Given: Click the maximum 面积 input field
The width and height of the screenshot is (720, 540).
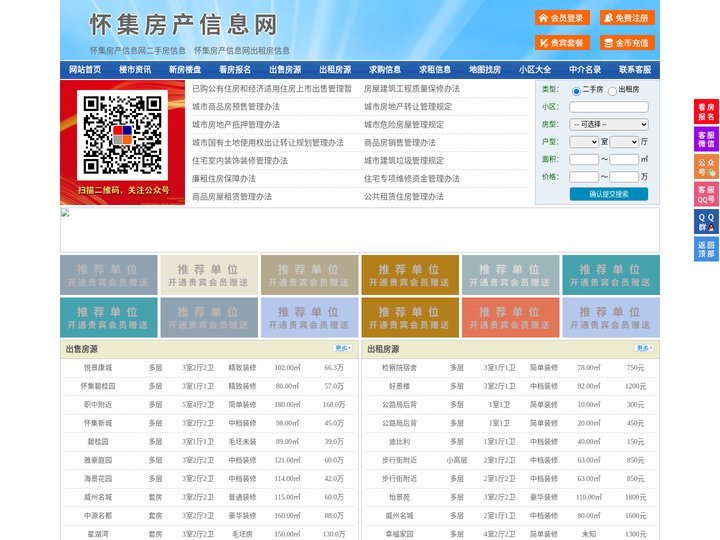Looking at the screenshot, I should [624, 159].
